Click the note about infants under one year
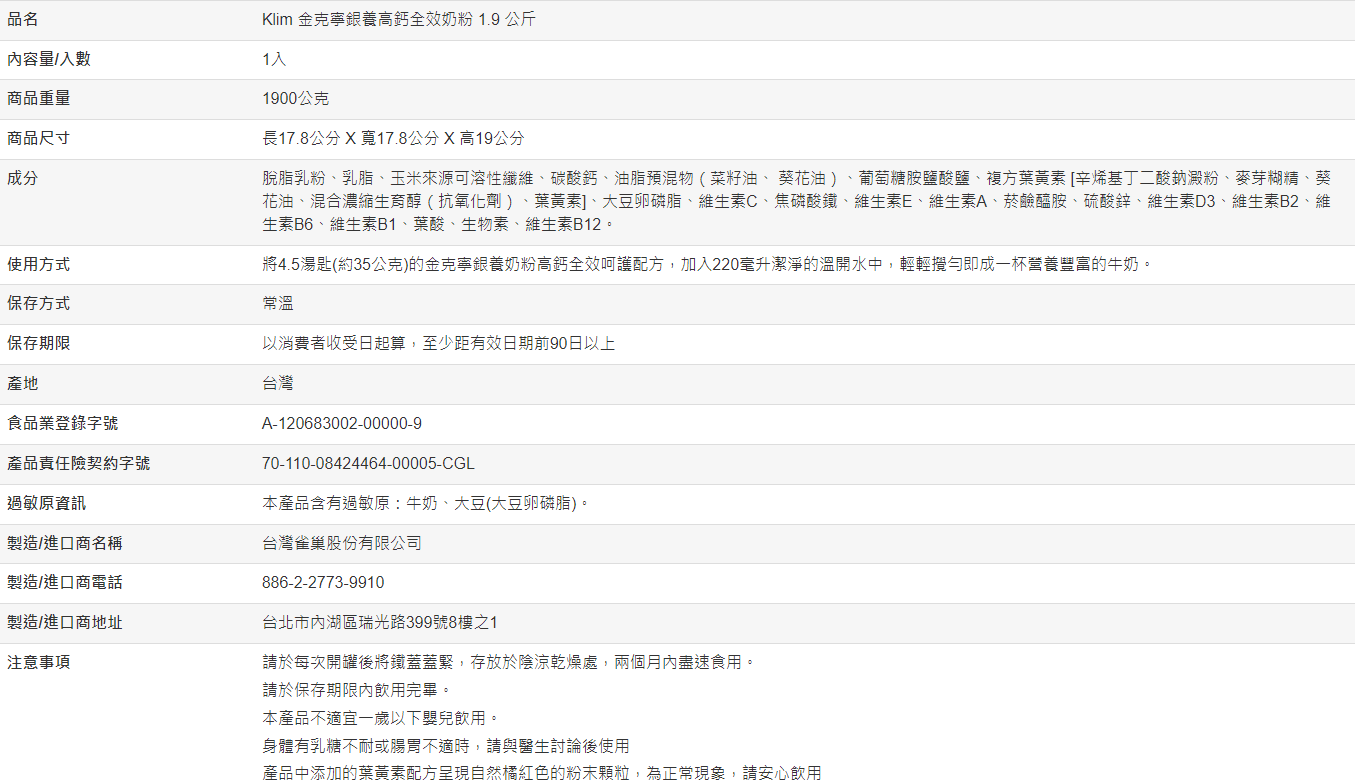 coord(380,718)
